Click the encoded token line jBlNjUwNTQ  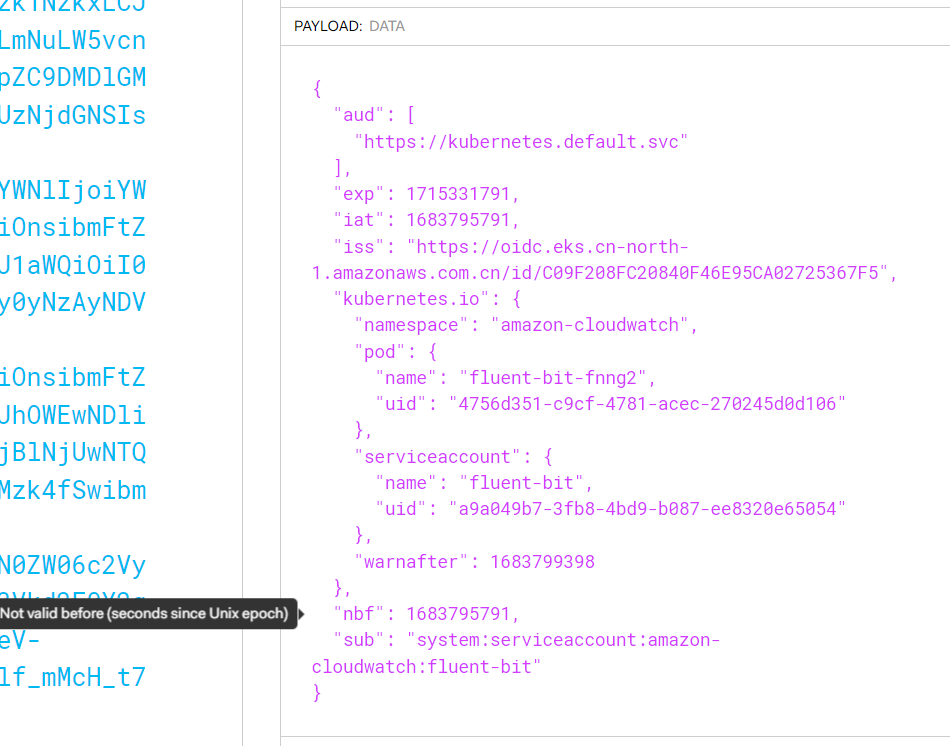pos(73,452)
